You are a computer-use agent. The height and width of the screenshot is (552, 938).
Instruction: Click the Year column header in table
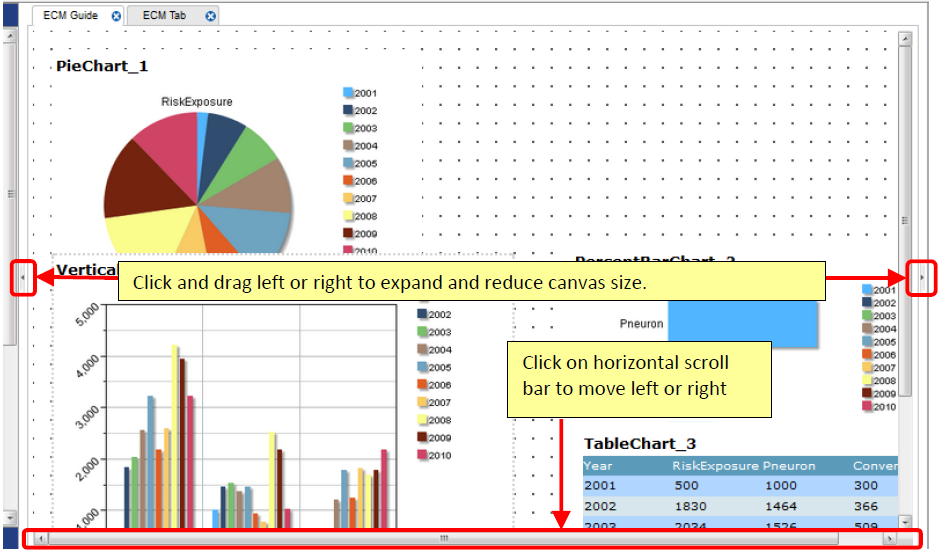coord(598,466)
